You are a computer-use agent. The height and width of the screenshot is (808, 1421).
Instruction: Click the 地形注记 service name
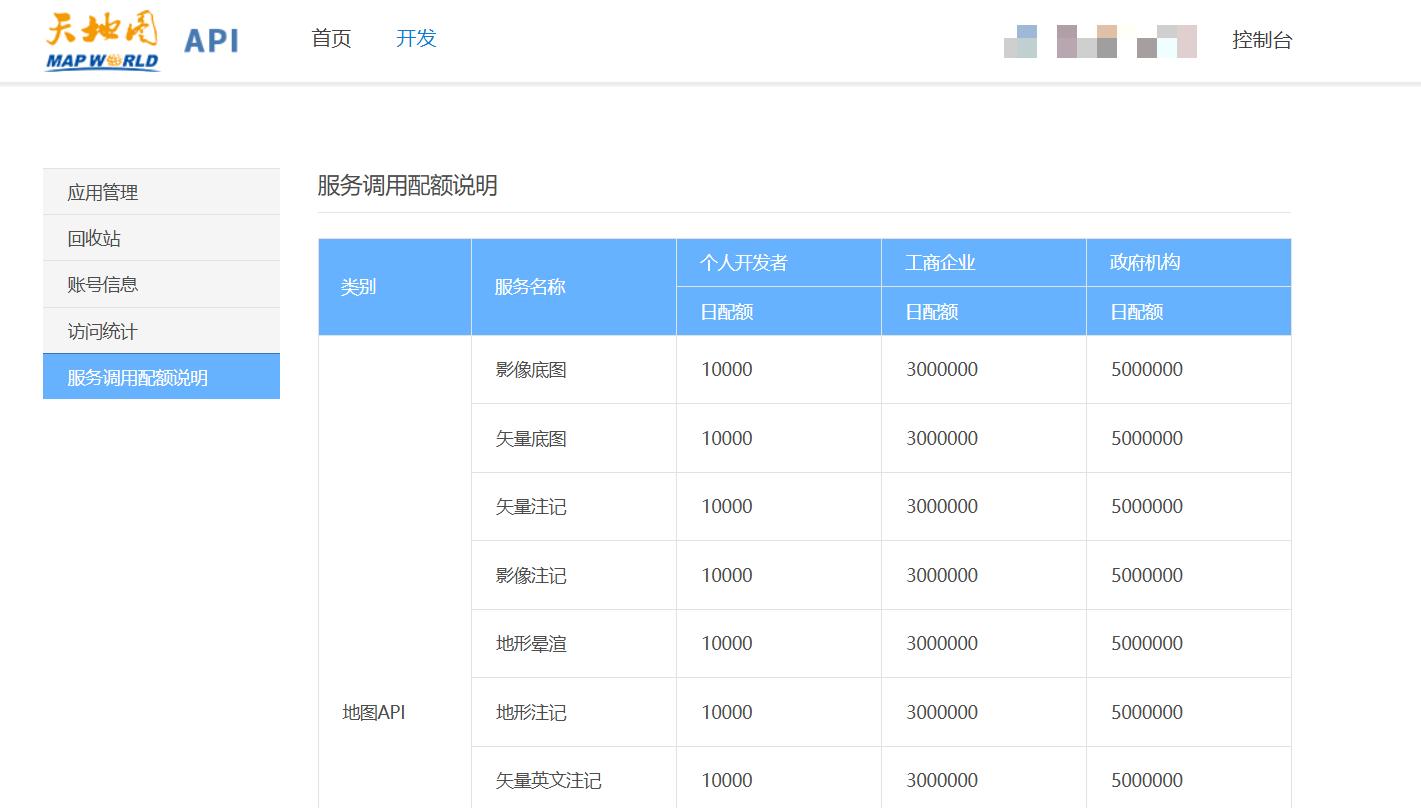[531, 713]
